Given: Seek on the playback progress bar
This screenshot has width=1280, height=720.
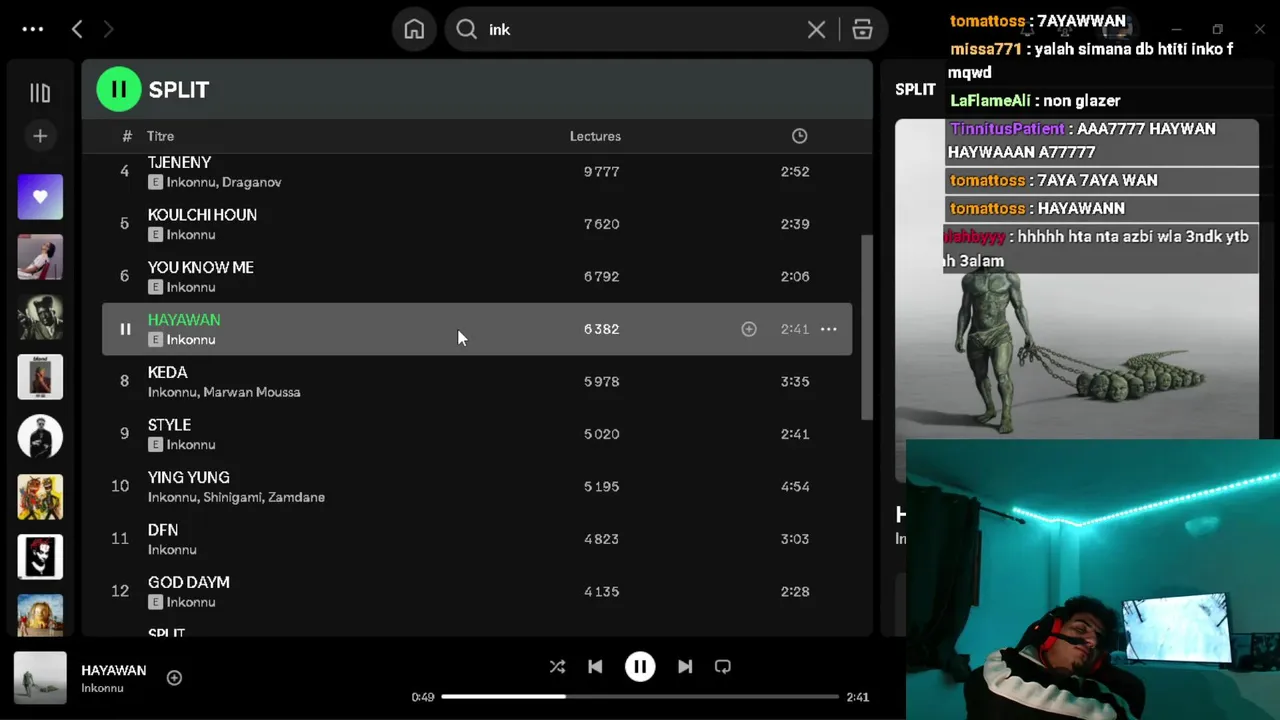Looking at the screenshot, I should pyautogui.click(x=640, y=697).
